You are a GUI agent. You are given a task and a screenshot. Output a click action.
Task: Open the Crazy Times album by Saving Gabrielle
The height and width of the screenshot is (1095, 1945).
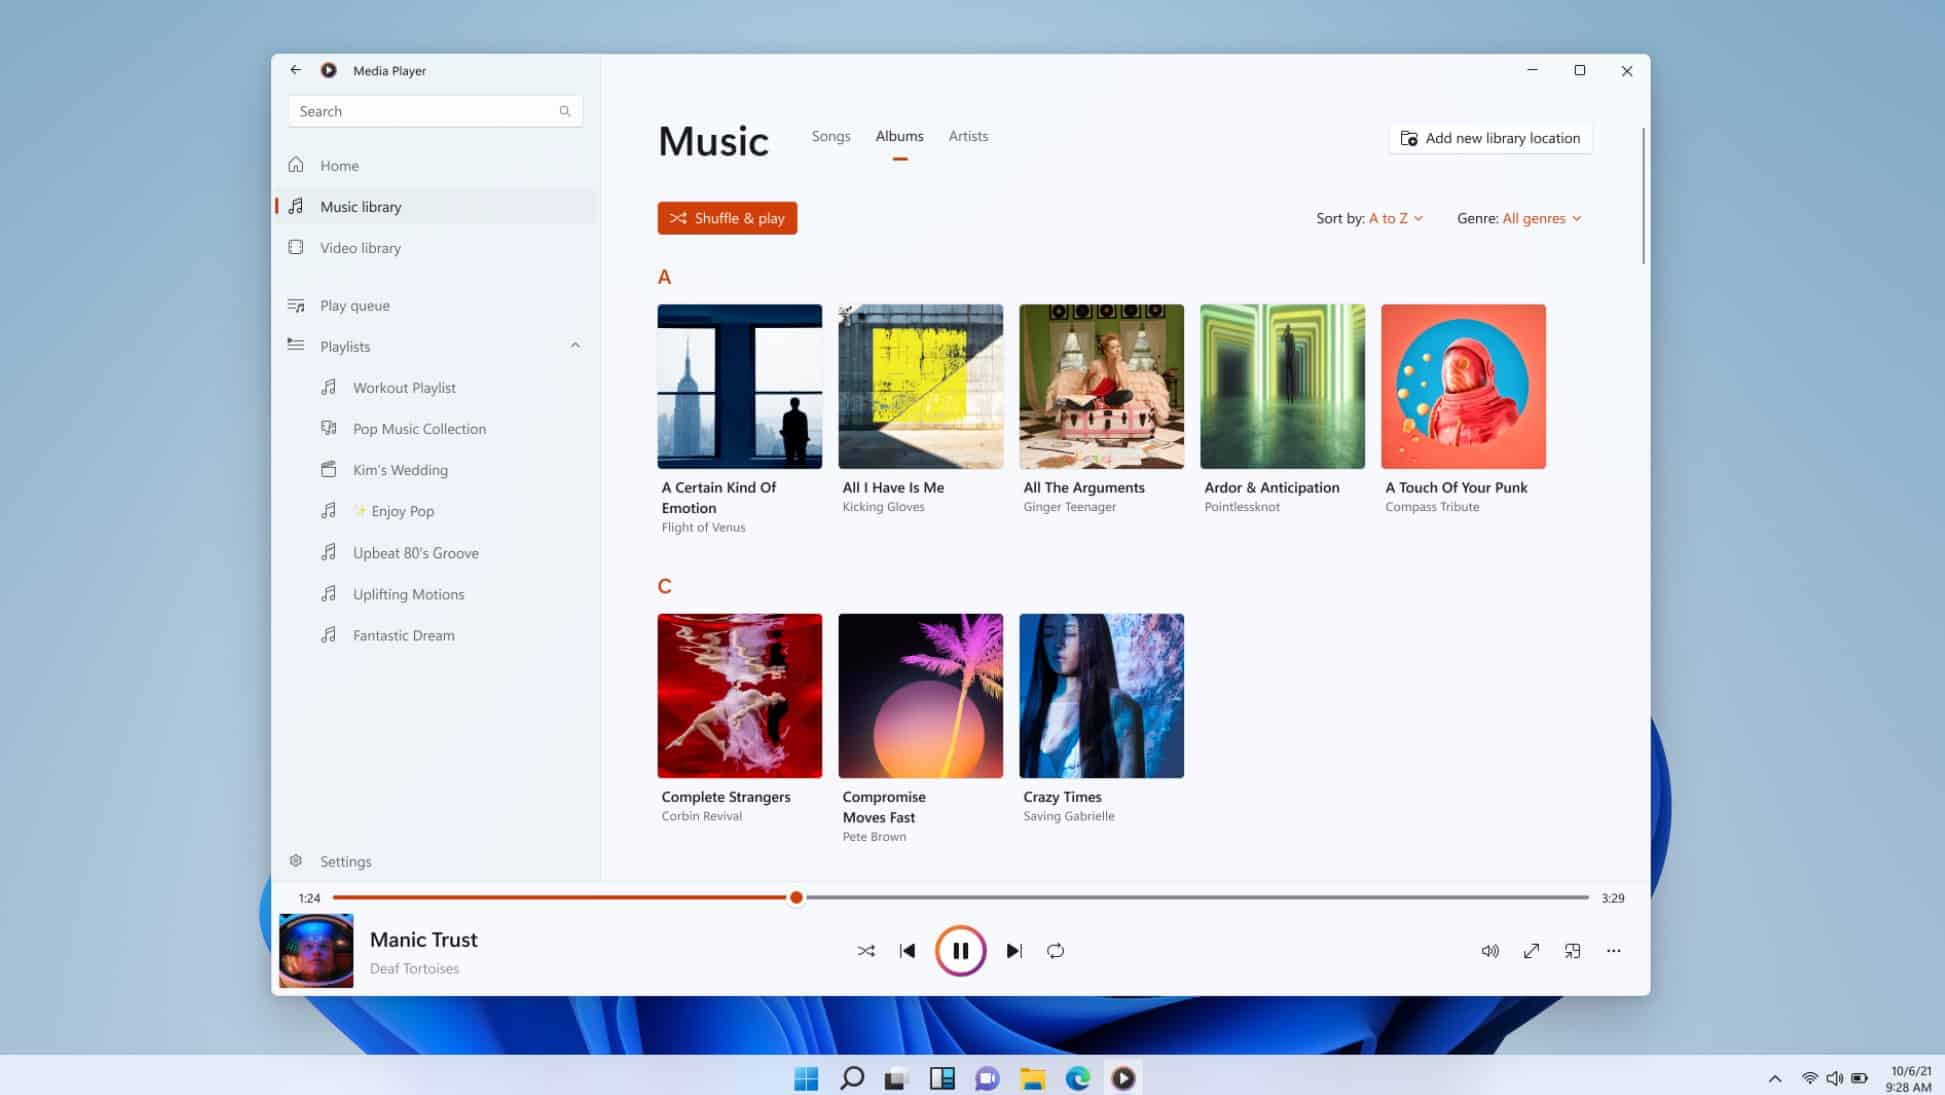coord(1101,694)
